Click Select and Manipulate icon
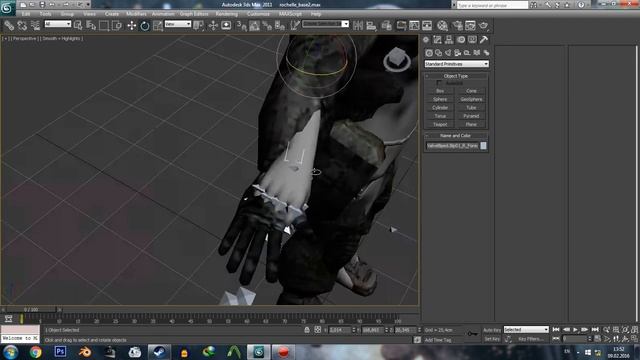 pos(213,26)
